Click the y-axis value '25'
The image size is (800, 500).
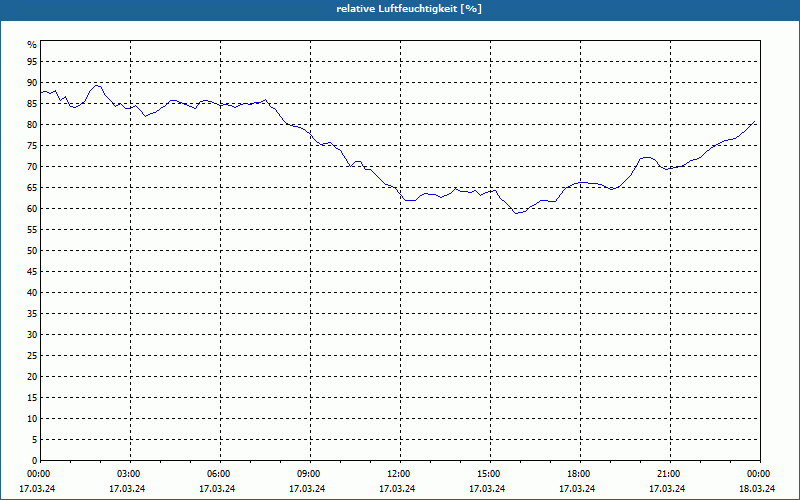click(x=32, y=356)
